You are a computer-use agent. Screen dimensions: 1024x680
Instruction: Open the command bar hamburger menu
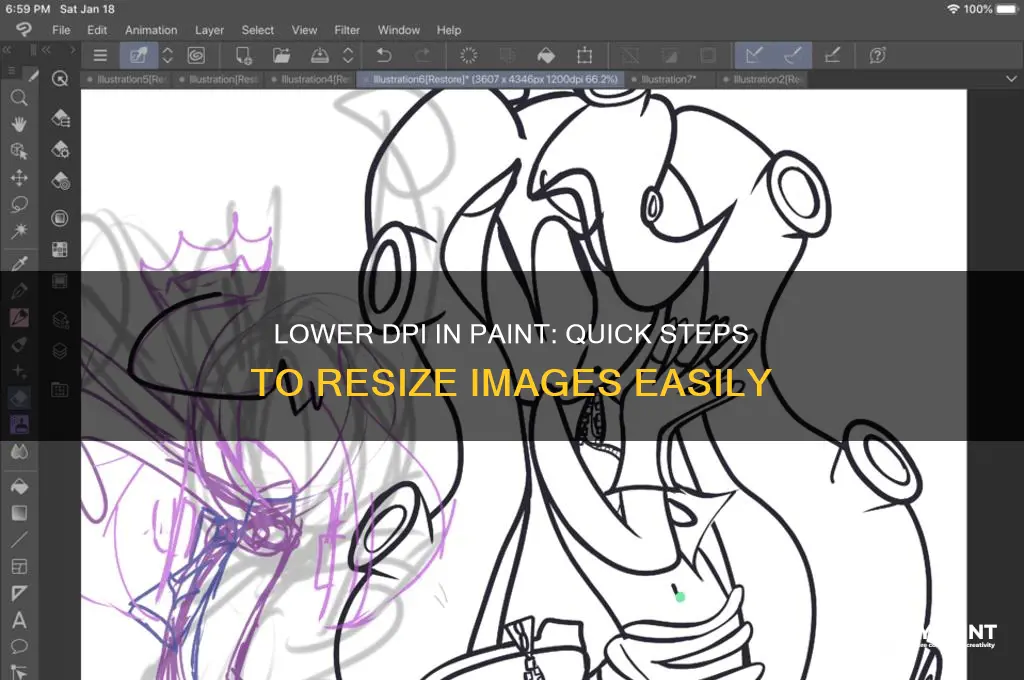[100, 56]
